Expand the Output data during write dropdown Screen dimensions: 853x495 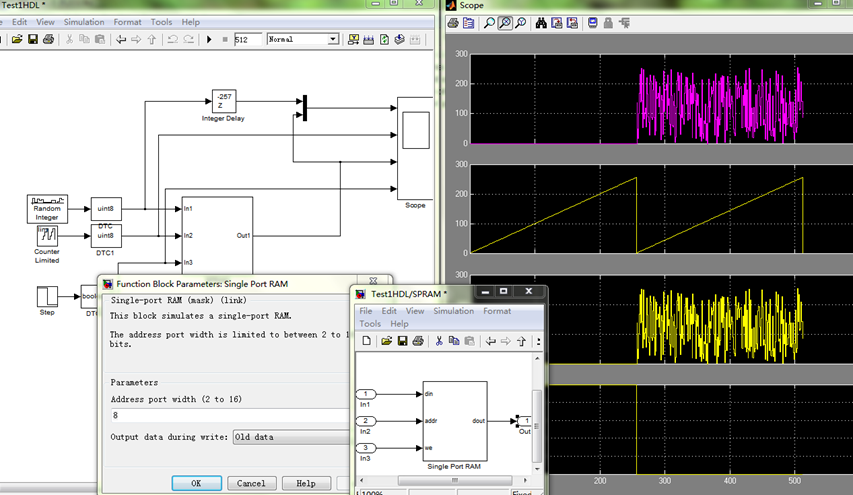tap(290, 437)
